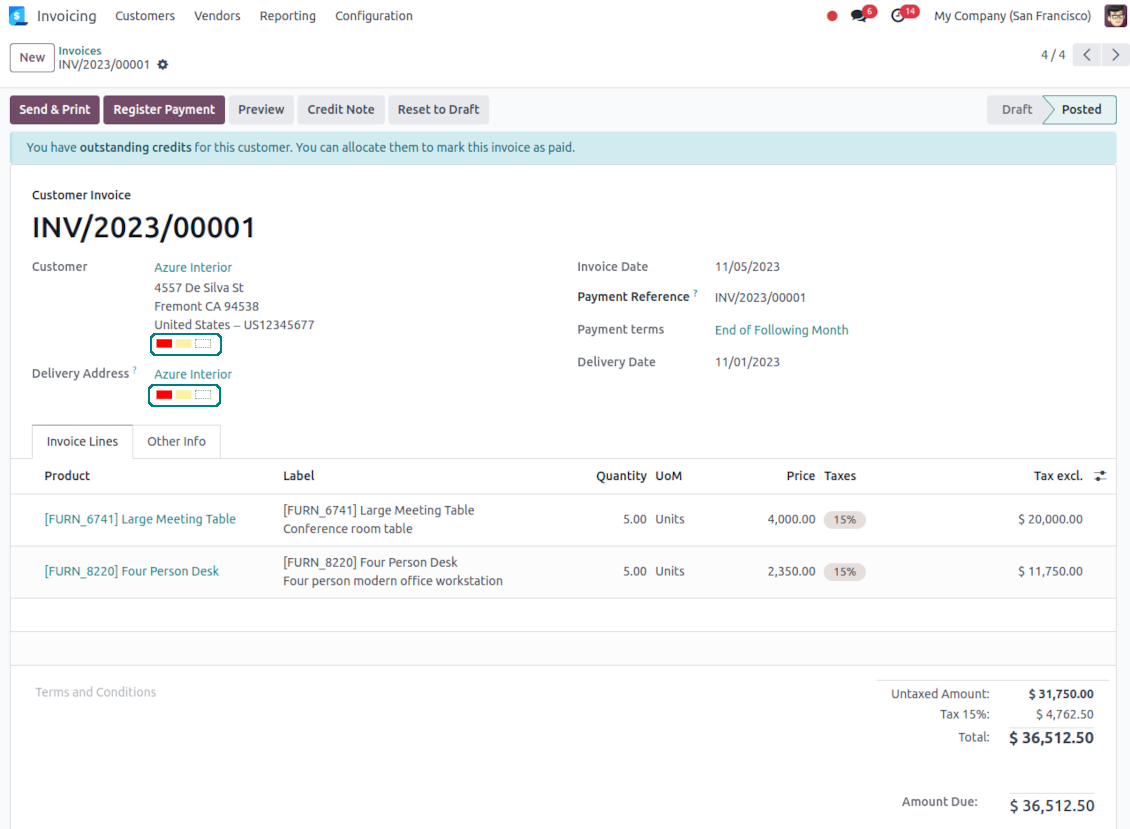Click the red recording indicator dot

coord(832,16)
